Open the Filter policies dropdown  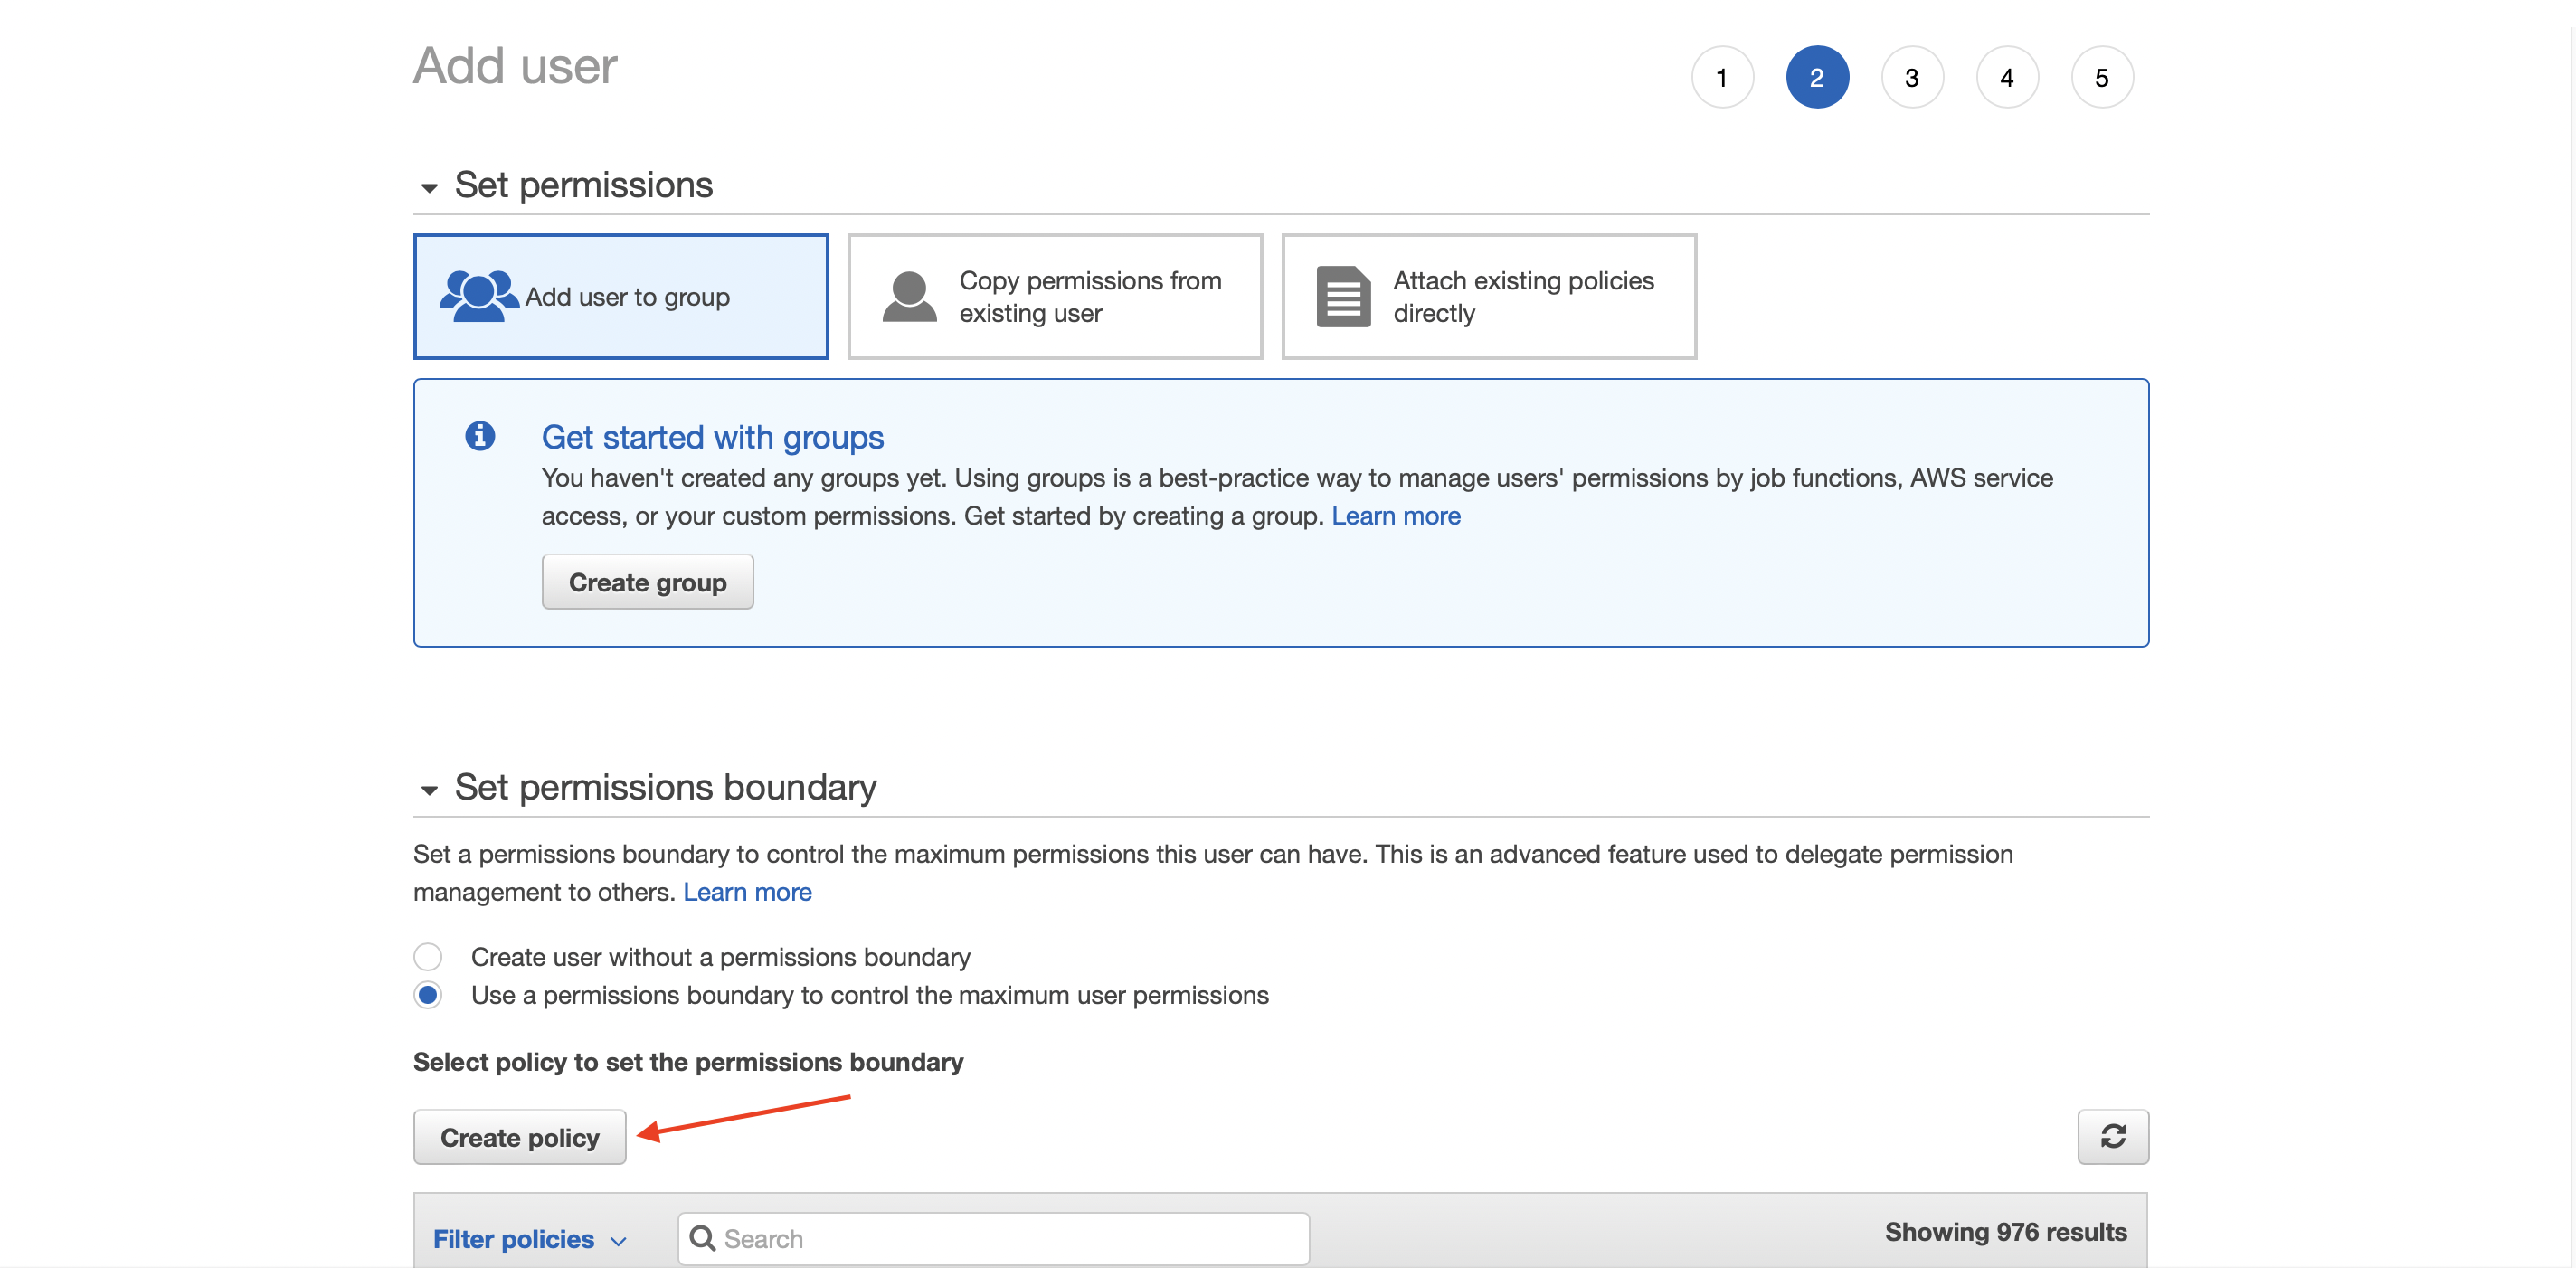529,1239
